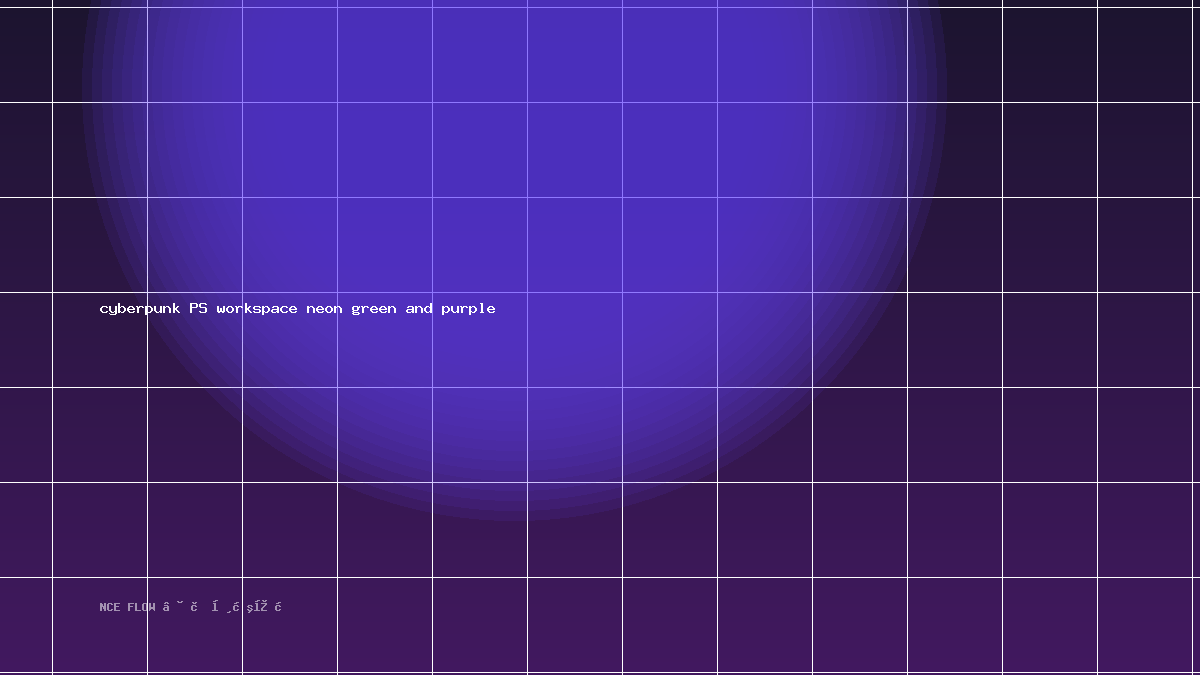Click the "FLOW" footer text

pos(141,607)
